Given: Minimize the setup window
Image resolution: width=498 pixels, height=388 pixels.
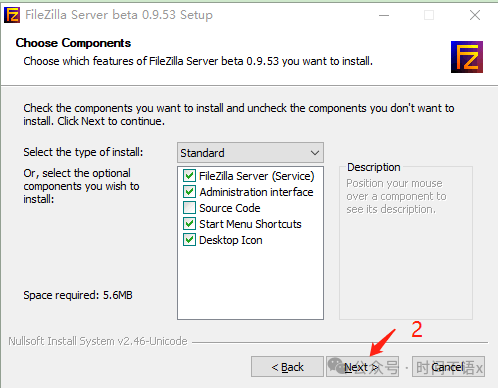Looking at the screenshot, I should click(384, 15).
